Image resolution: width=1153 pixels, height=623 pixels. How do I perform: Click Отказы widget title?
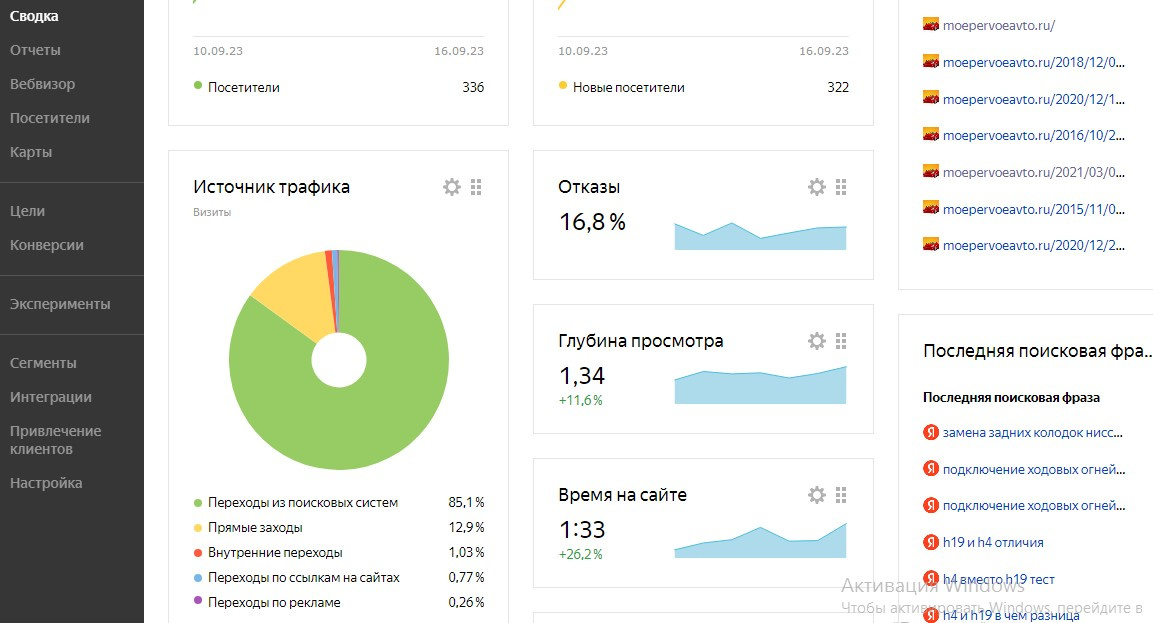coord(589,187)
